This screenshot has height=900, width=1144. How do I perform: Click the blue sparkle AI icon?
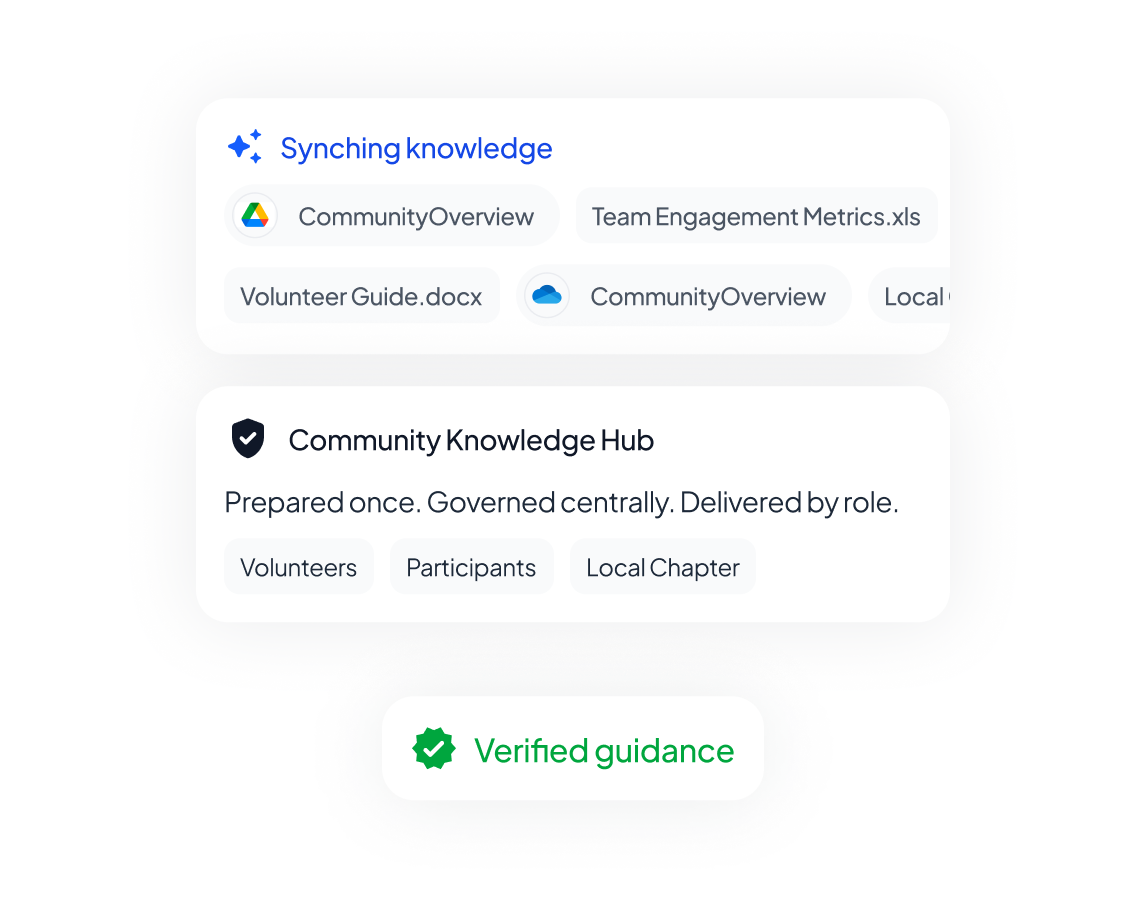pyautogui.click(x=245, y=147)
